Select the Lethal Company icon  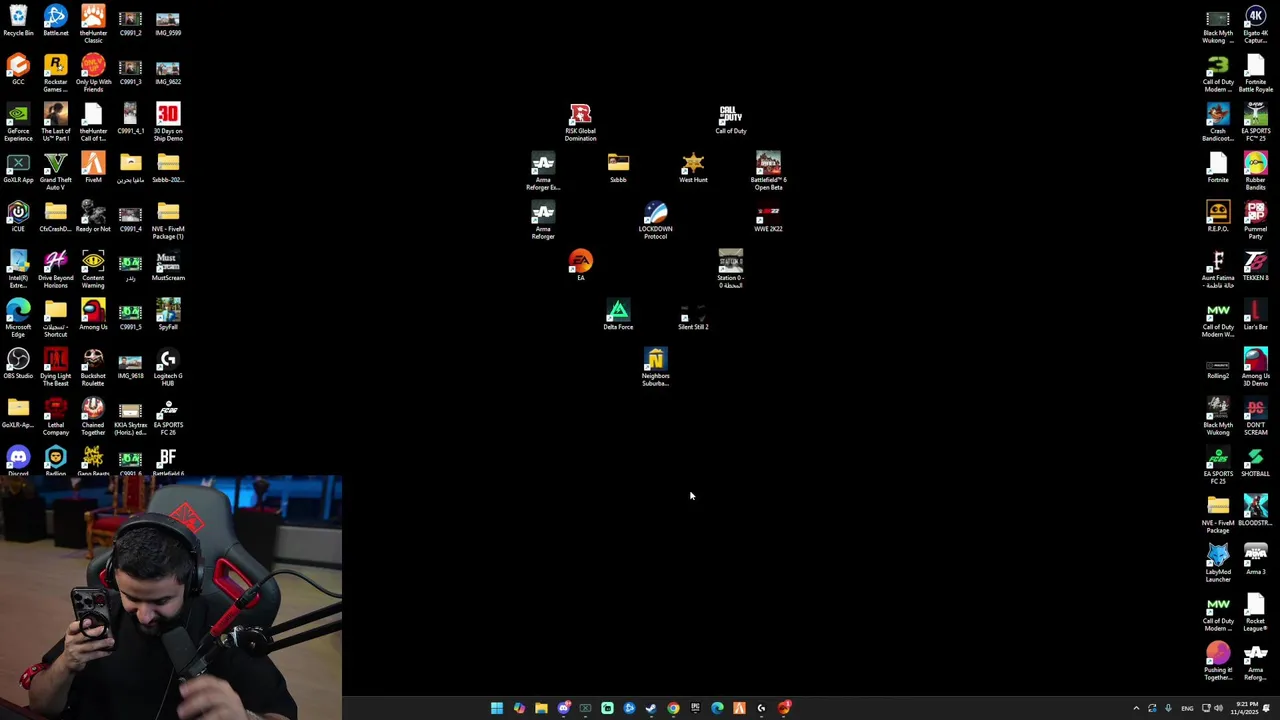click(56, 416)
